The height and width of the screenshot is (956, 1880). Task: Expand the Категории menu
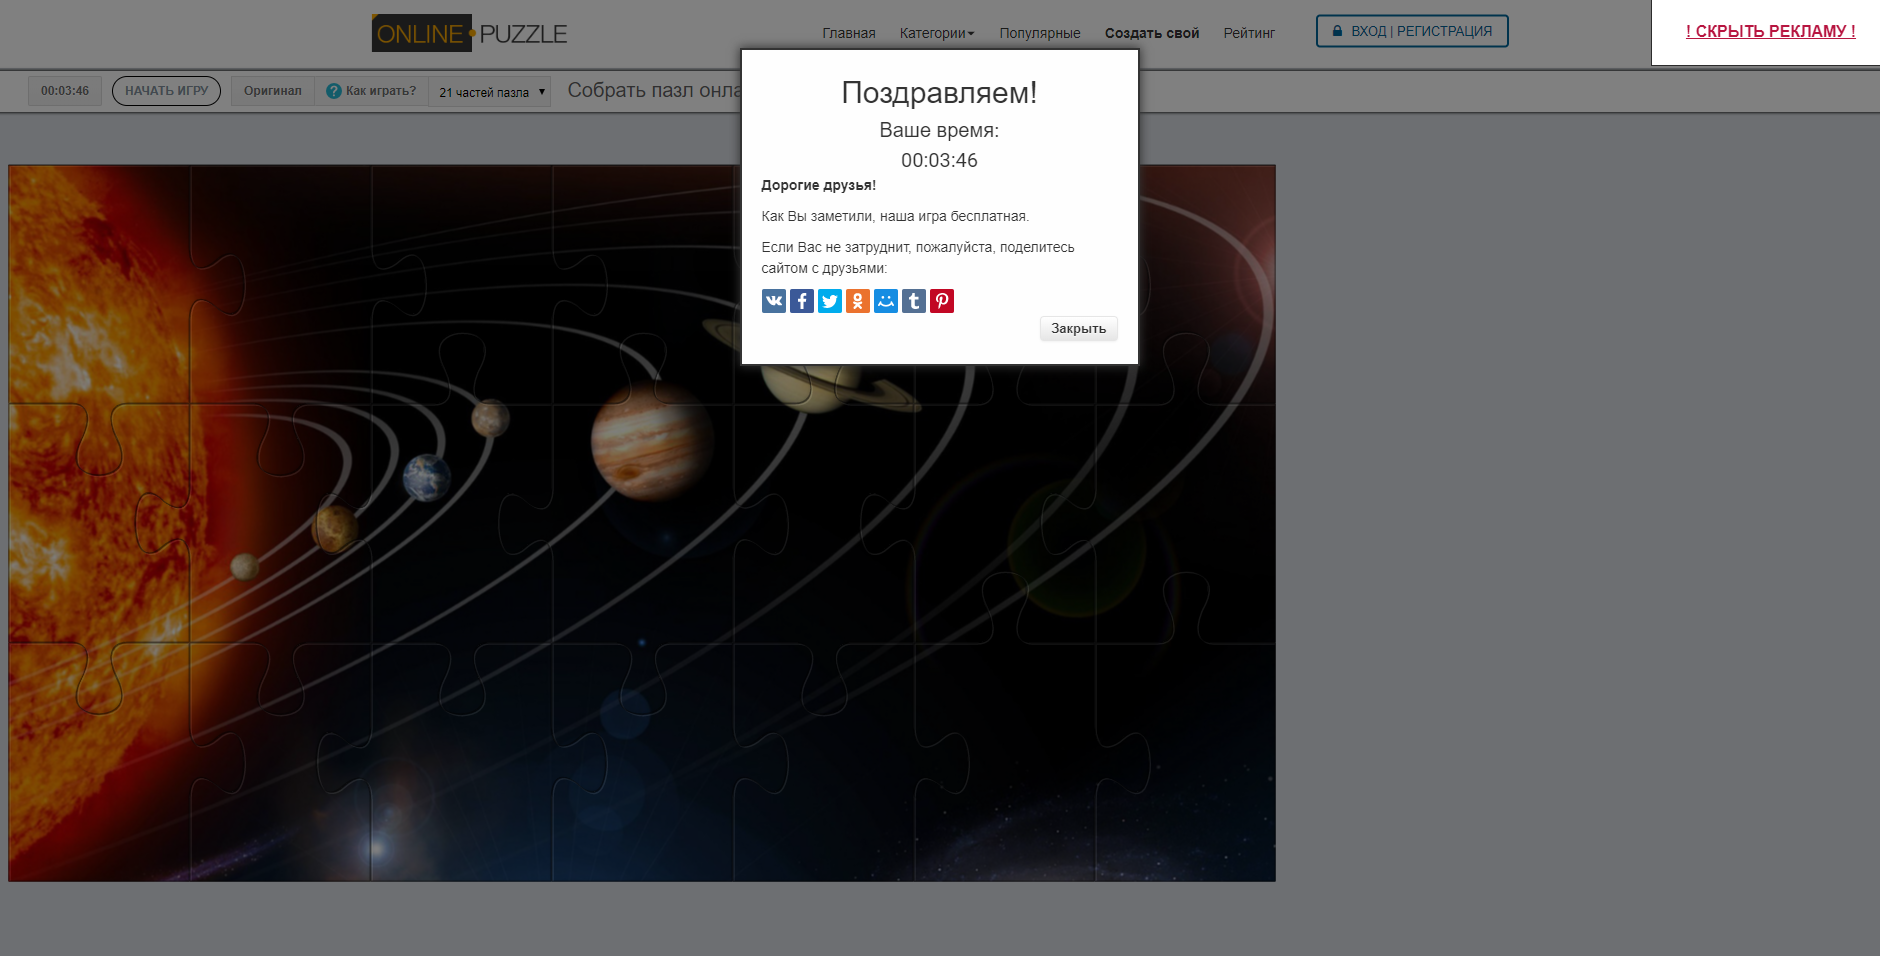pyautogui.click(x=937, y=33)
